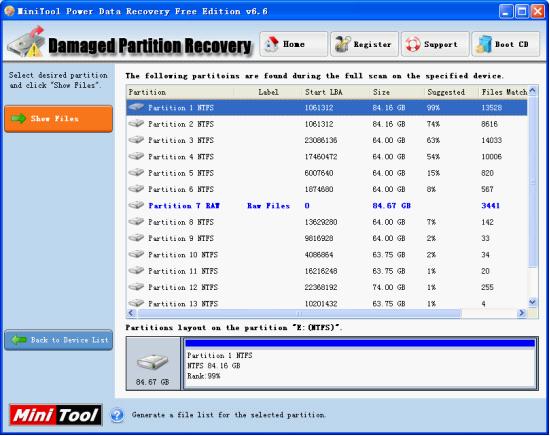Click the horizontal scroll right arrow
550x436 pixels.
pos(522,313)
